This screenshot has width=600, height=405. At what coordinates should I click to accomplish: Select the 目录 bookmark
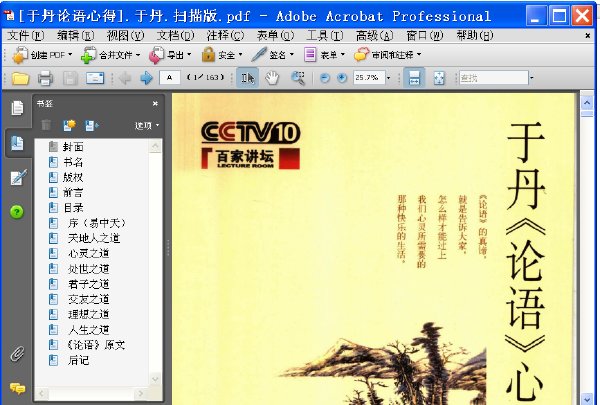pyautogui.click(x=73, y=208)
